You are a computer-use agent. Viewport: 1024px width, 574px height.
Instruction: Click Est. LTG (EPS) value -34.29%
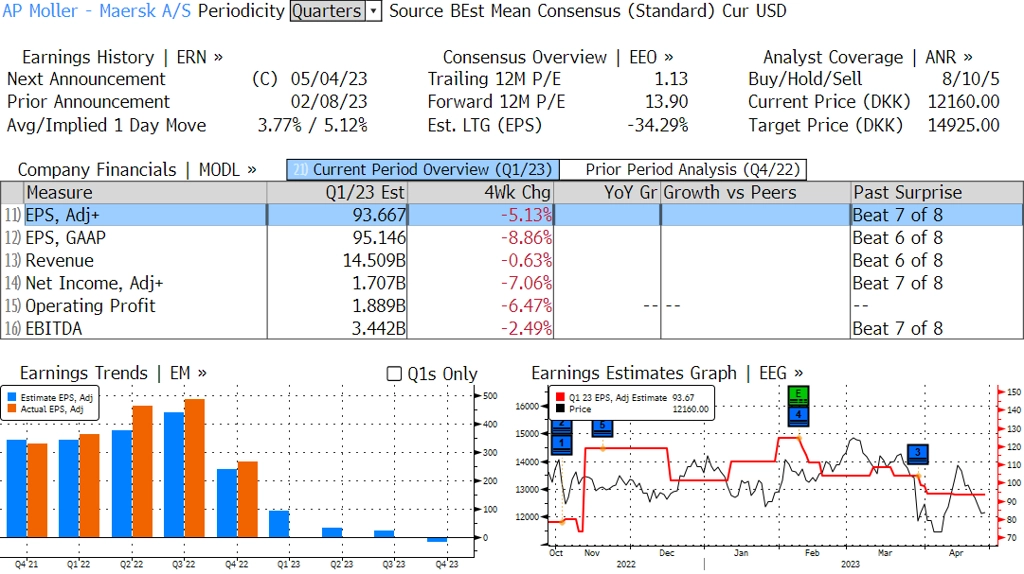(658, 125)
